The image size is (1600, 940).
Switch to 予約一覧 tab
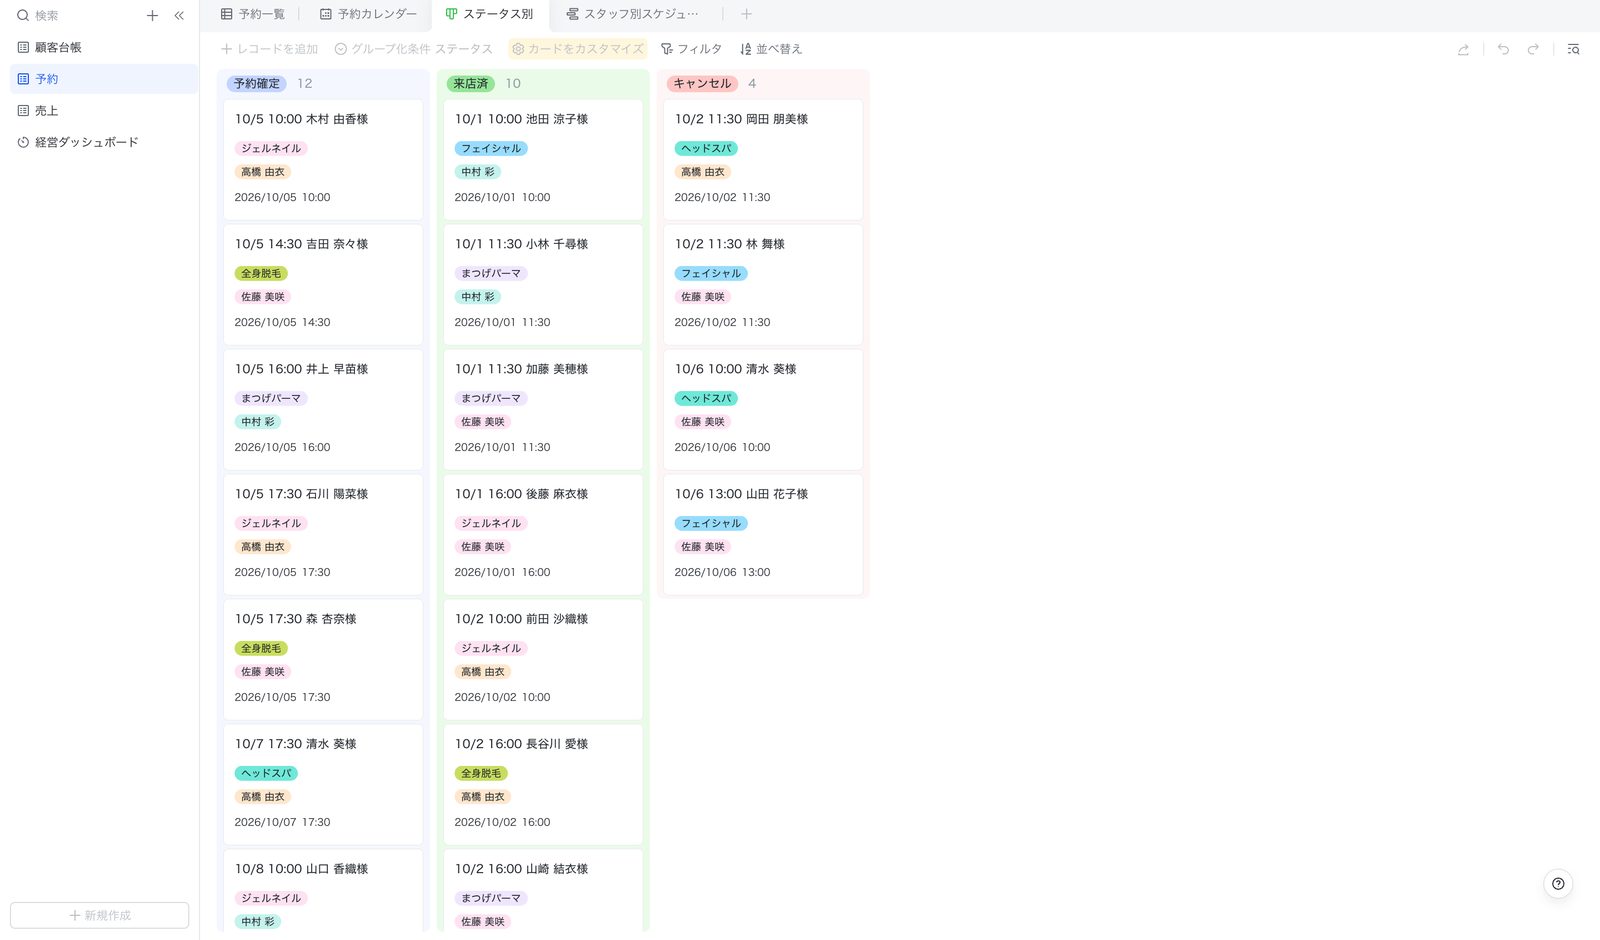[x=253, y=14]
